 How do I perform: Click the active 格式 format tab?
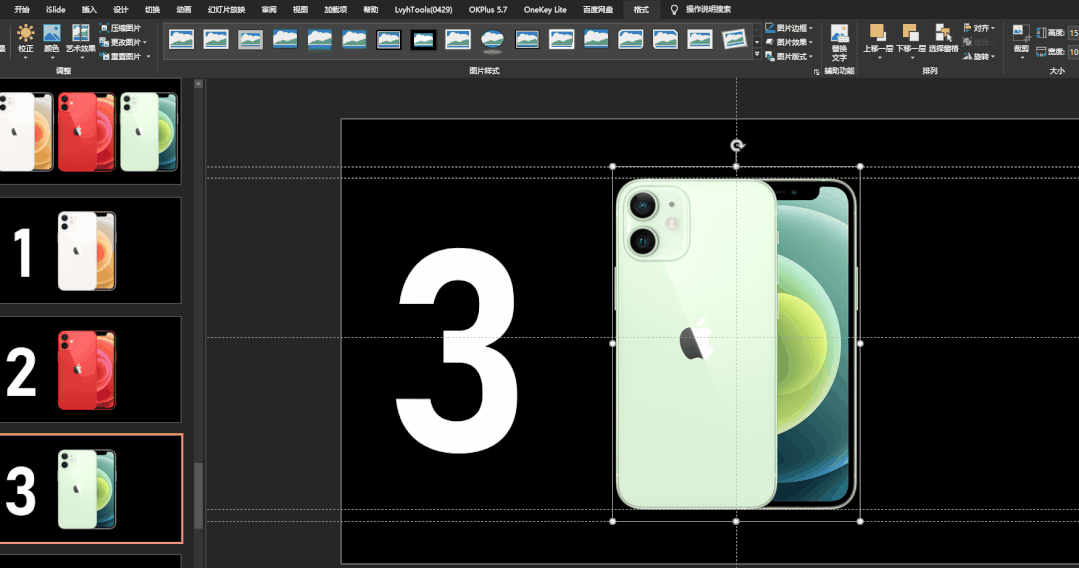tap(641, 10)
